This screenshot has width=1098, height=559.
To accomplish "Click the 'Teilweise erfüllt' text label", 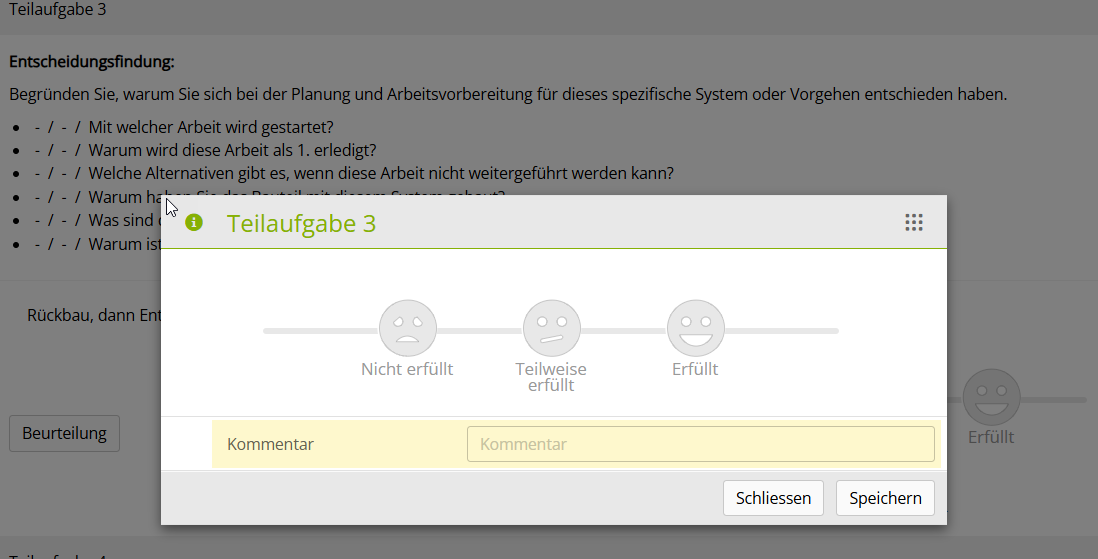I will 551,377.
